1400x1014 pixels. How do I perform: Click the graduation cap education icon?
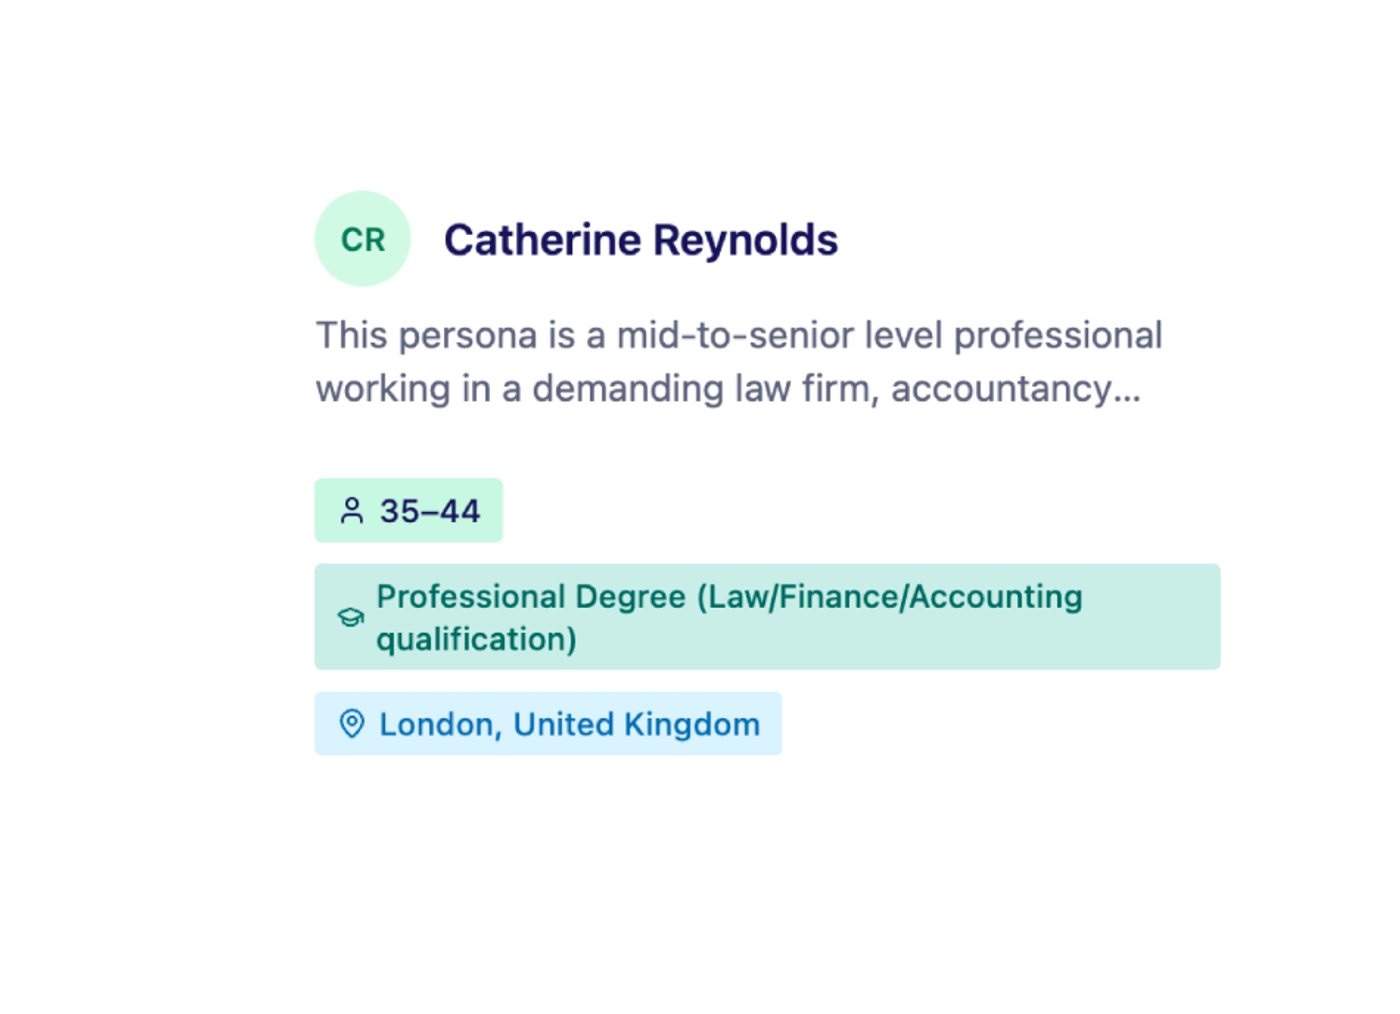pyautogui.click(x=350, y=617)
